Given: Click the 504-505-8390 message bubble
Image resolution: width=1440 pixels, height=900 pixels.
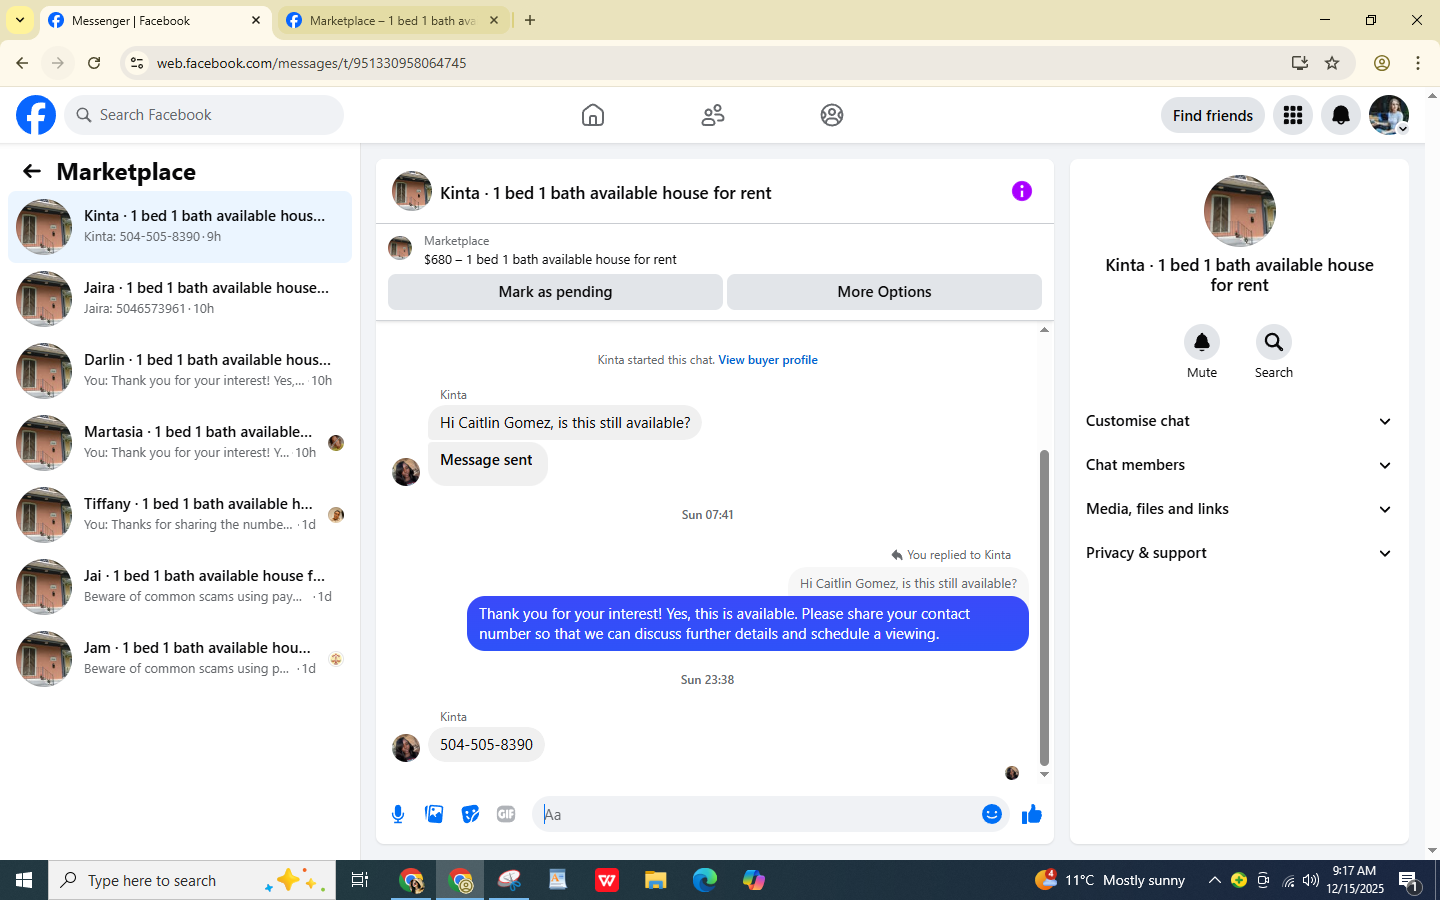Looking at the screenshot, I should pos(486,745).
